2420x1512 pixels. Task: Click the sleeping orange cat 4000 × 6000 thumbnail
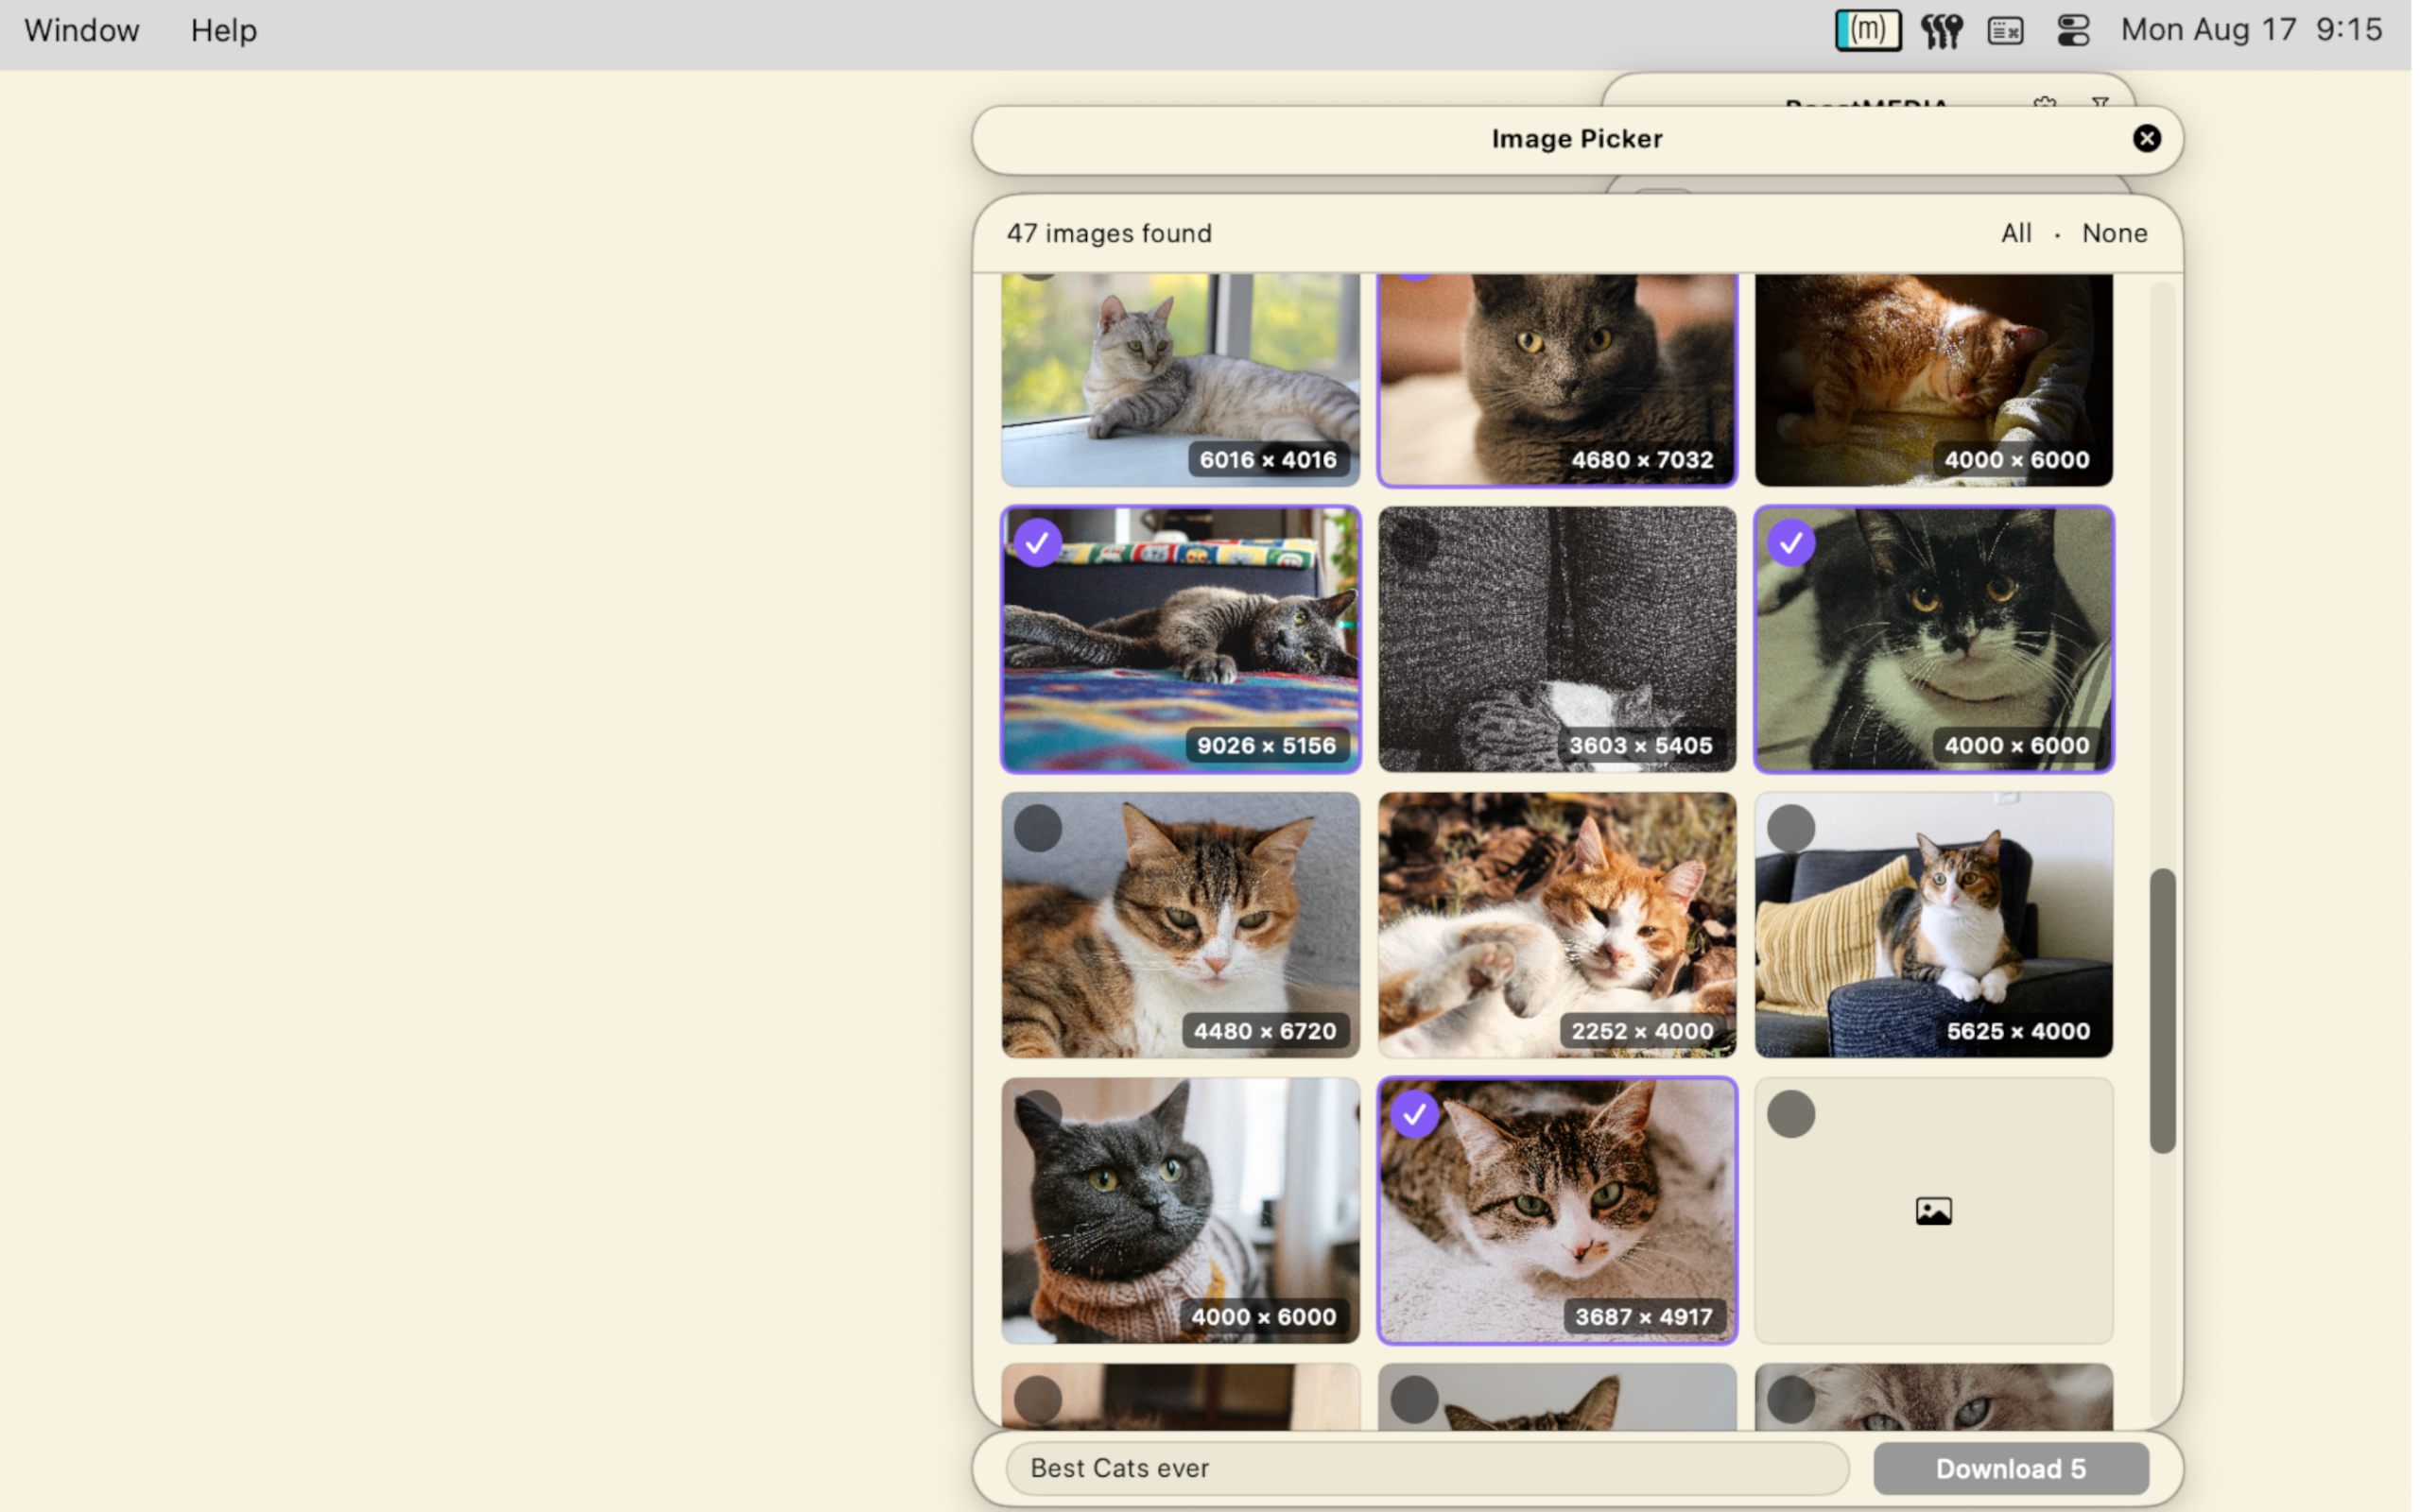(1933, 380)
